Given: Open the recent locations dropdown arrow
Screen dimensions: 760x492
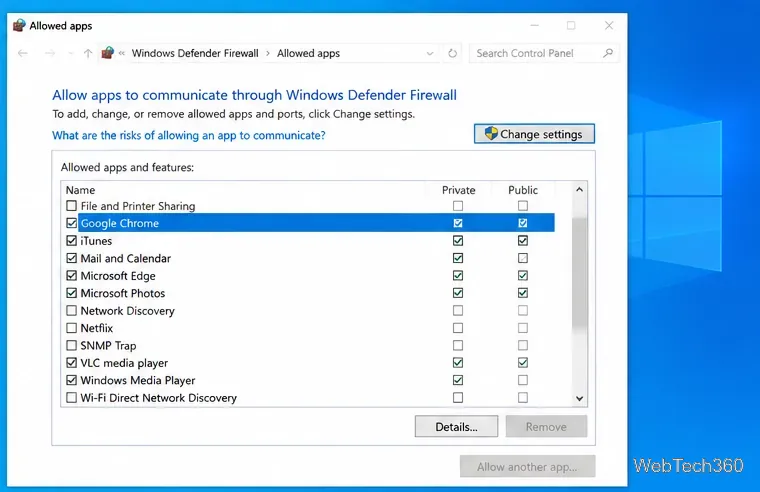Looking at the screenshot, I should click(71, 53).
